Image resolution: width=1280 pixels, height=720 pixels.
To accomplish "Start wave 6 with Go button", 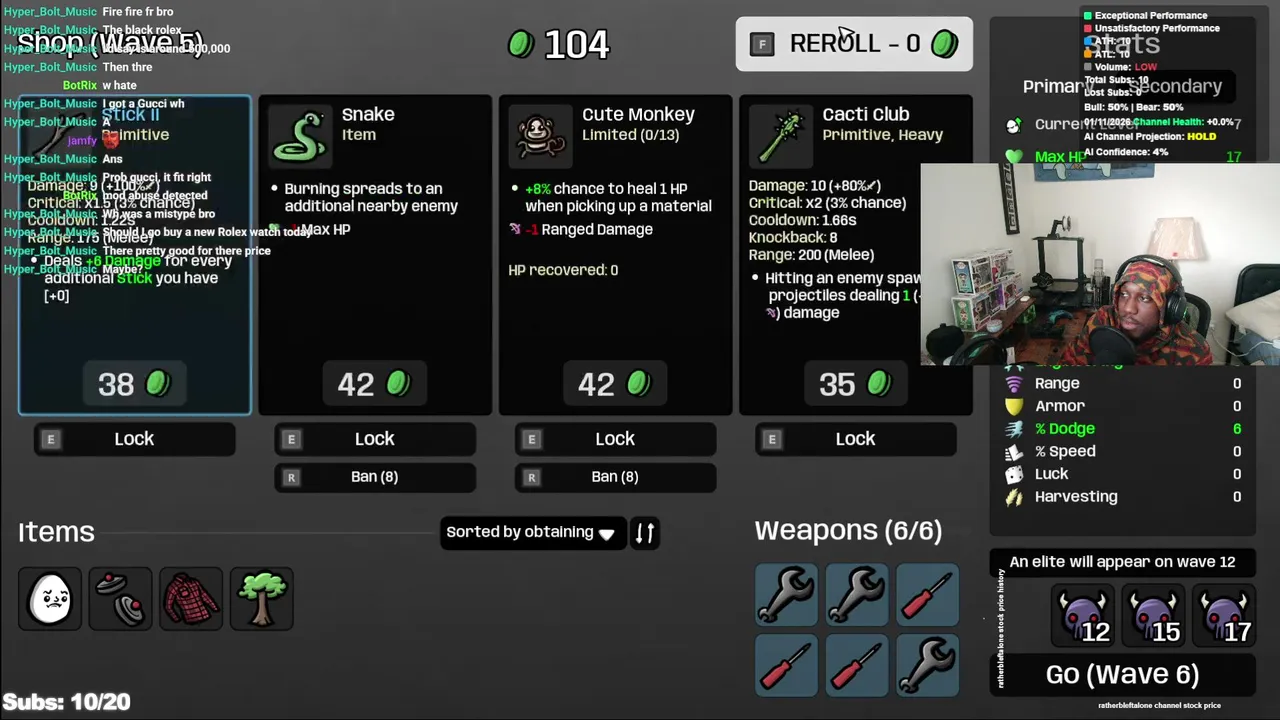I will coord(1122,675).
